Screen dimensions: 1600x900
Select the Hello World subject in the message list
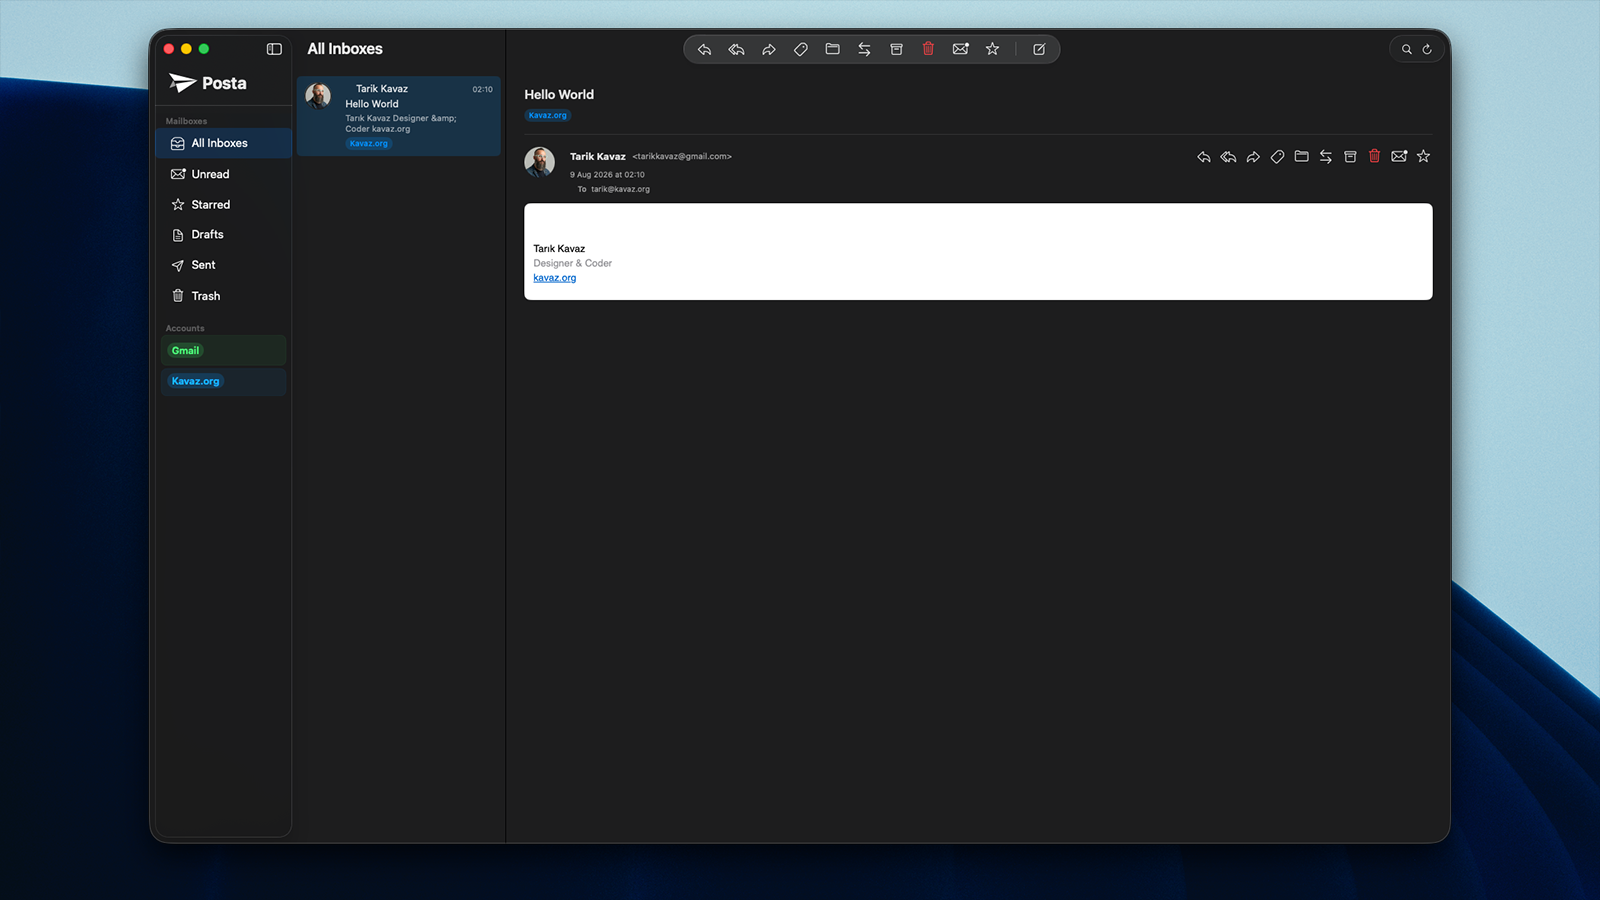tap(372, 104)
